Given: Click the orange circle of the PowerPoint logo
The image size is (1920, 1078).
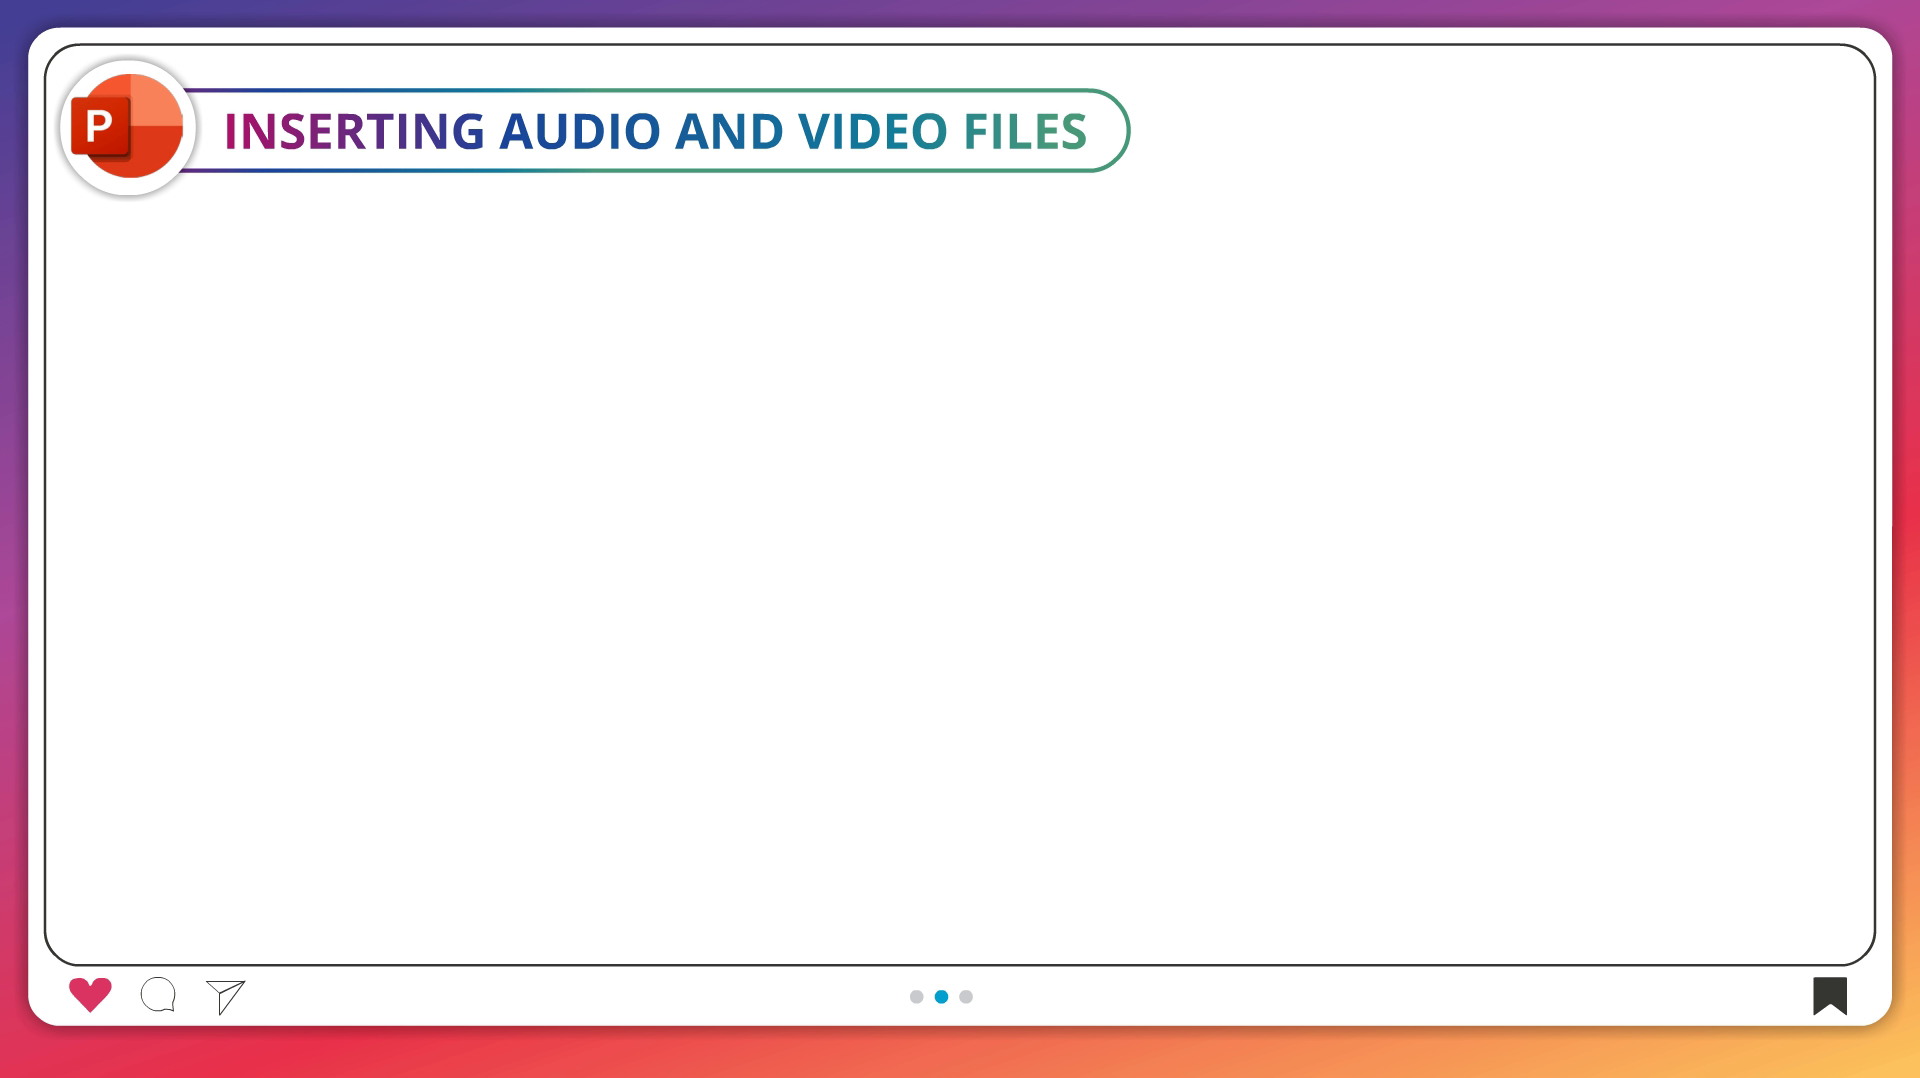Looking at the screenshot, I should [152, 128].
